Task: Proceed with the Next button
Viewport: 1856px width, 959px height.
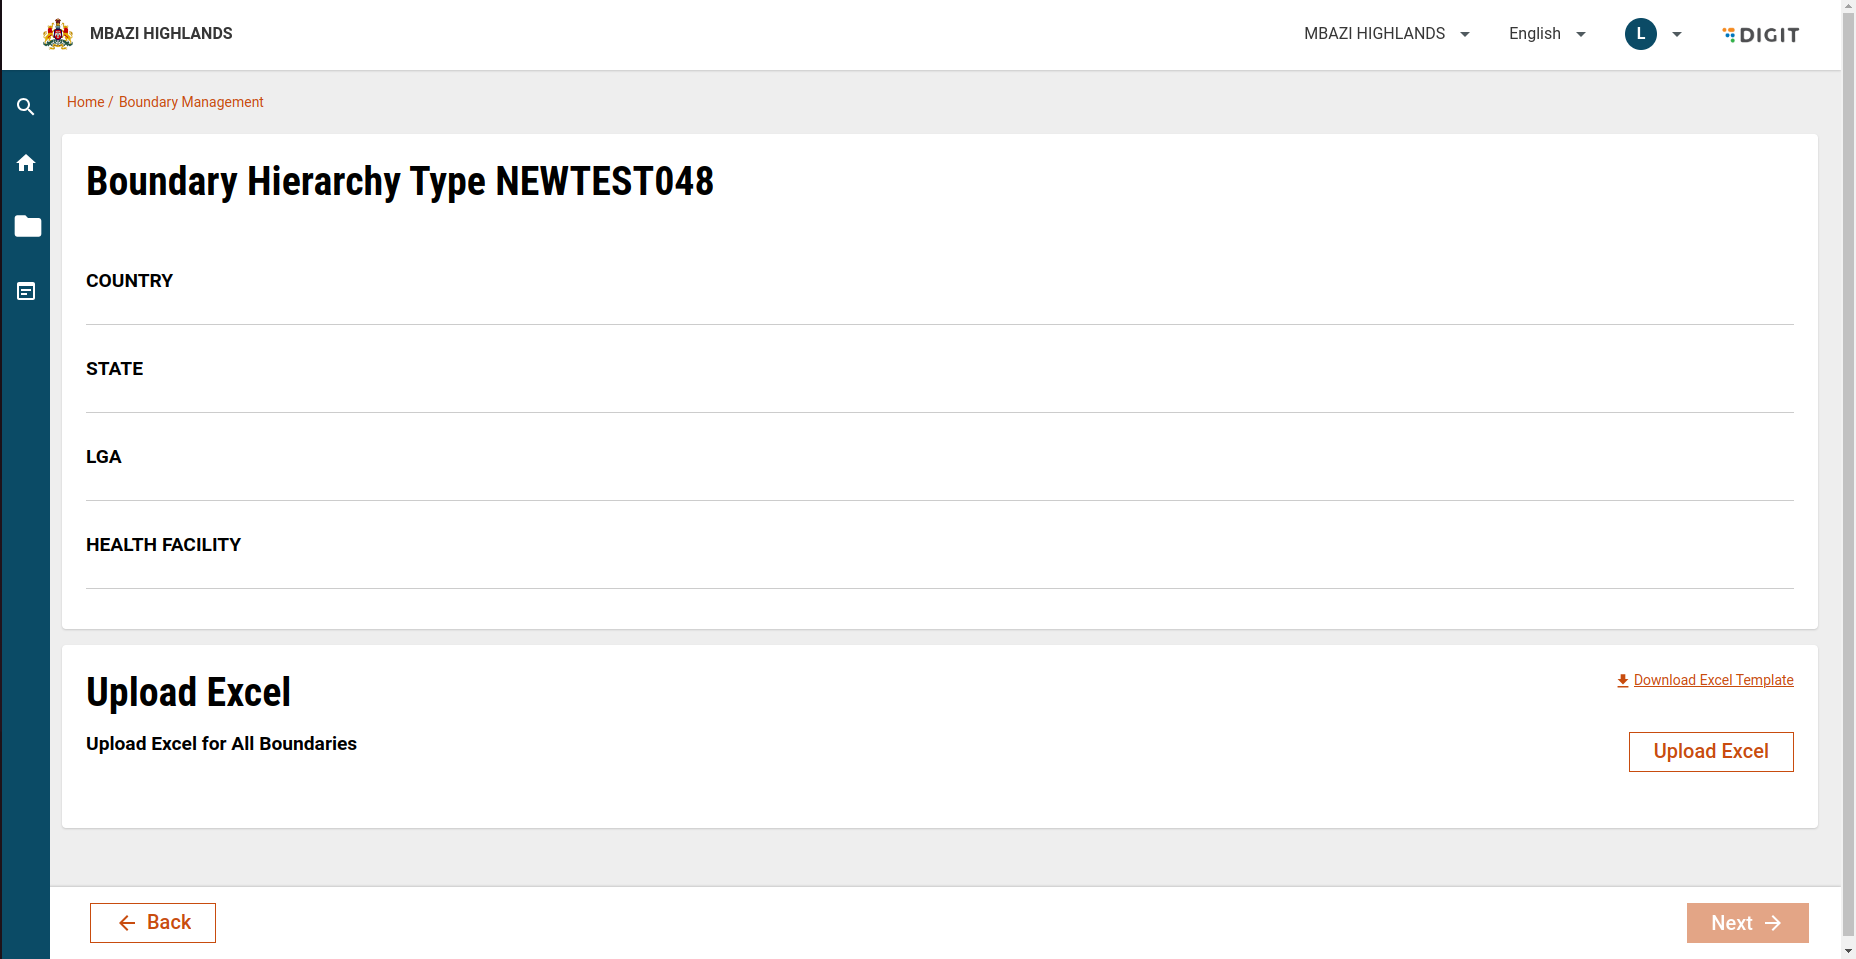Action: point(1747,923)
